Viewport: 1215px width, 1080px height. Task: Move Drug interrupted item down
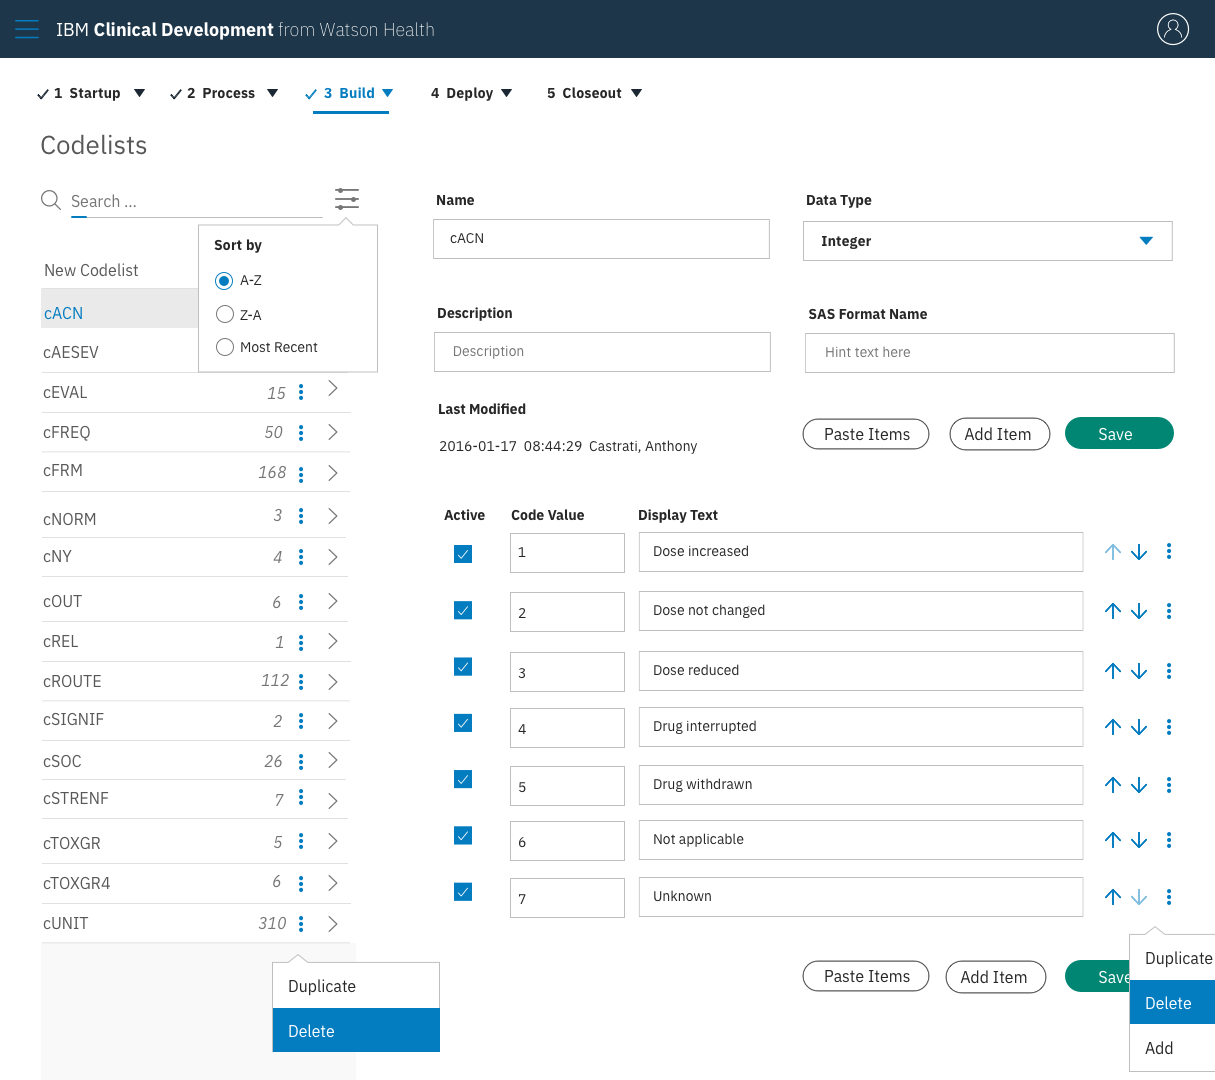(1139, 727)
